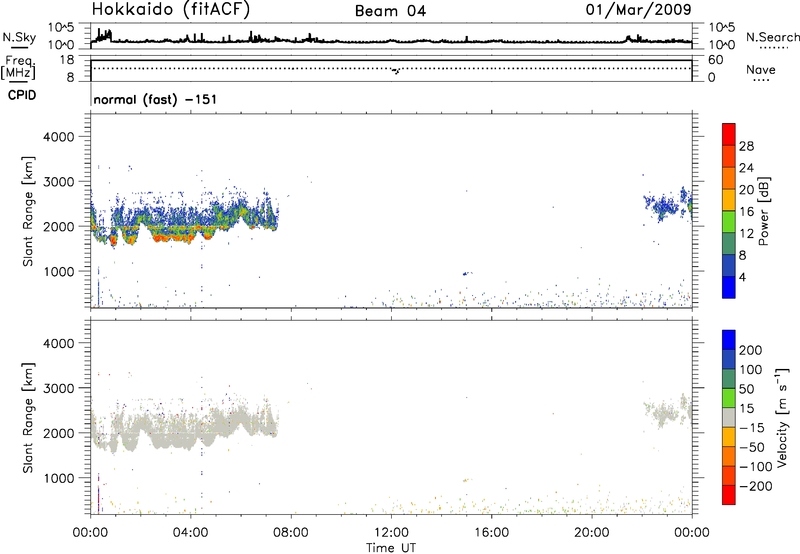Click the 'Nave' legend label

(761, 69)
